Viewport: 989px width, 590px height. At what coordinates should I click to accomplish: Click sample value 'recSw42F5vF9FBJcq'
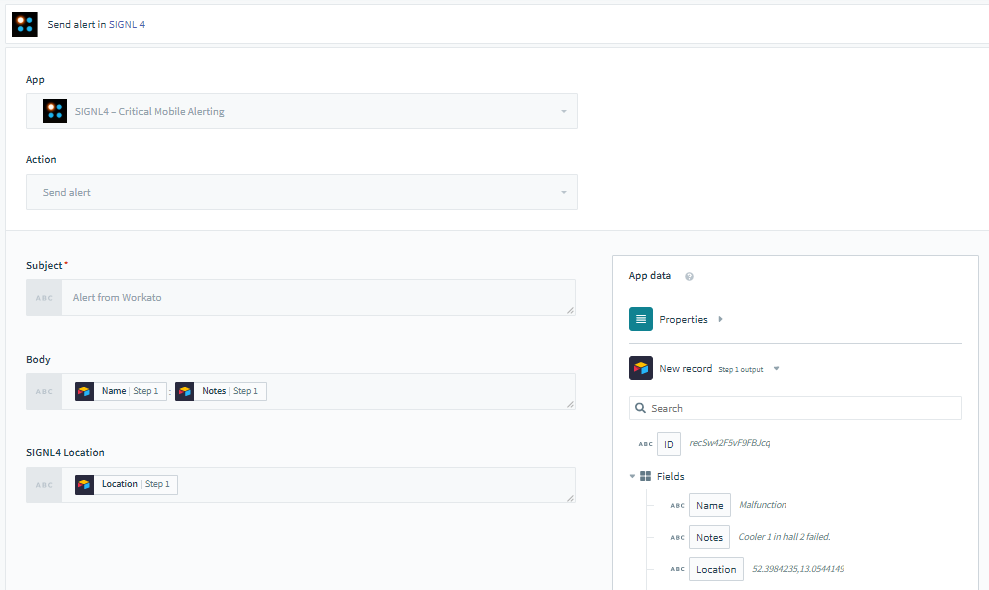point(730,443)
